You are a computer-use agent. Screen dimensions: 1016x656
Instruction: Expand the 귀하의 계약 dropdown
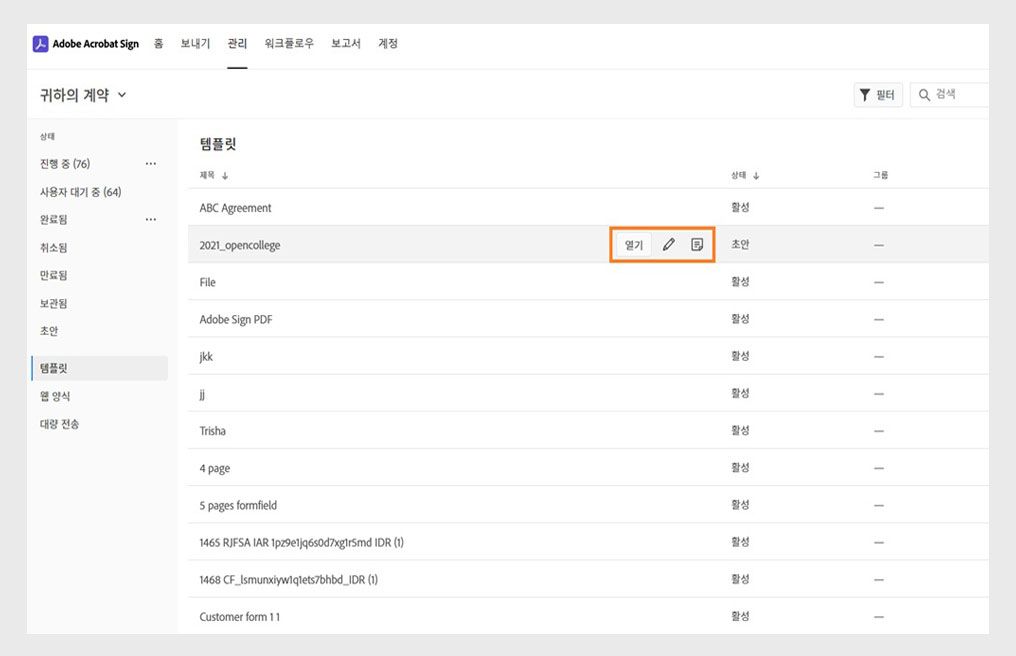pyautogui.click(x=123, y=93)
